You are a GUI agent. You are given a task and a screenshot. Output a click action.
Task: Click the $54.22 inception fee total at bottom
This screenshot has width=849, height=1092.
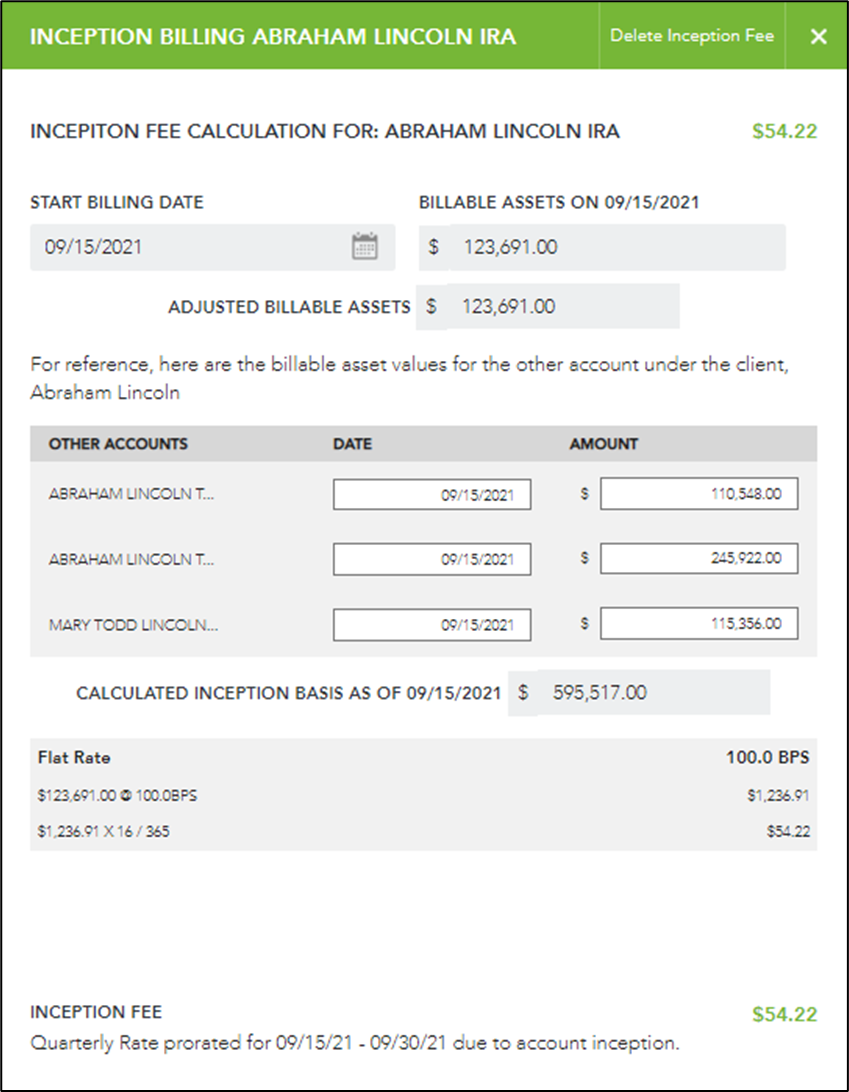[x=784, y=1014]
